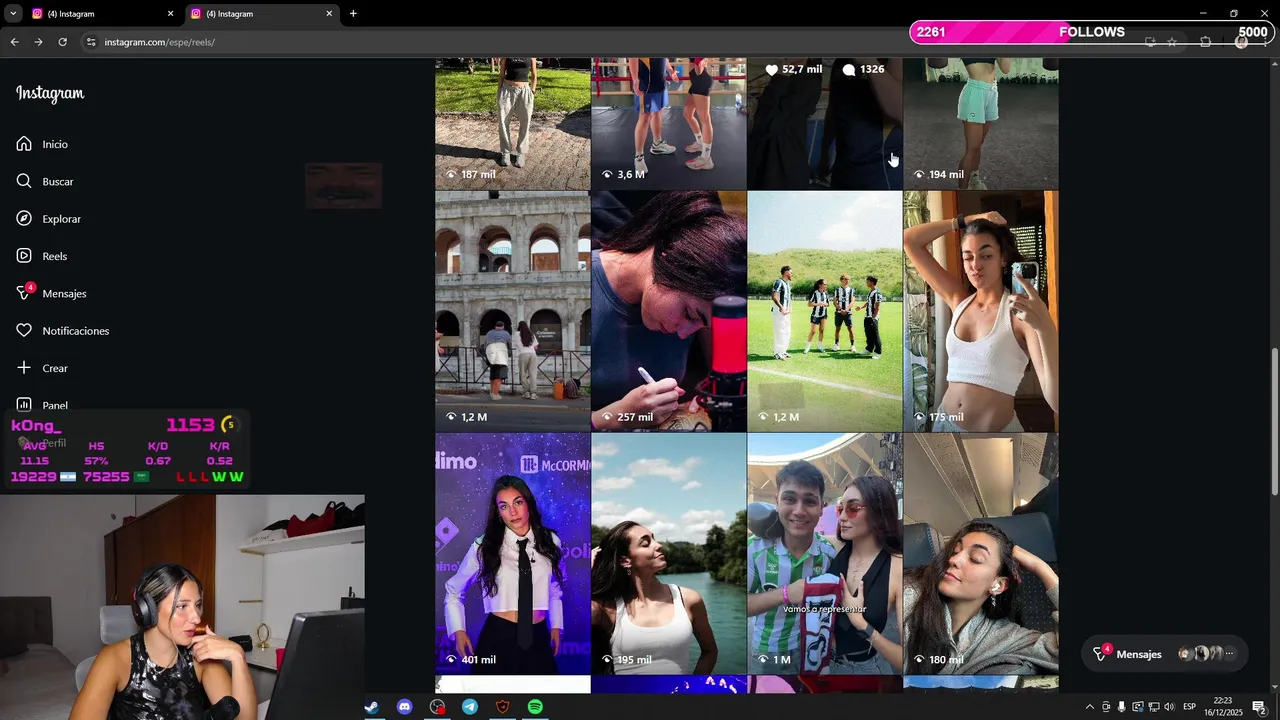
Task: Open Inicio home icon in sidebar
Action: pyautogui.click(x=24, y=144)
